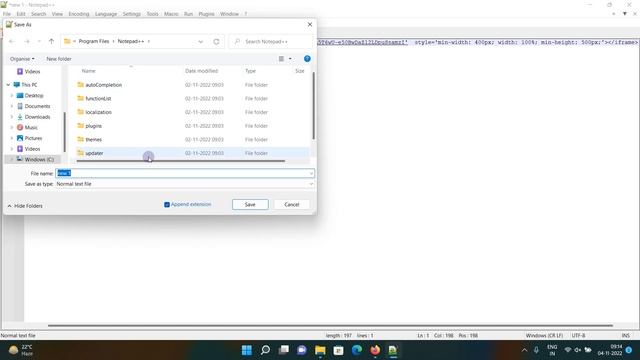Click Program Files in the address path
The image size is (640, 360).
tap(94, 41)
